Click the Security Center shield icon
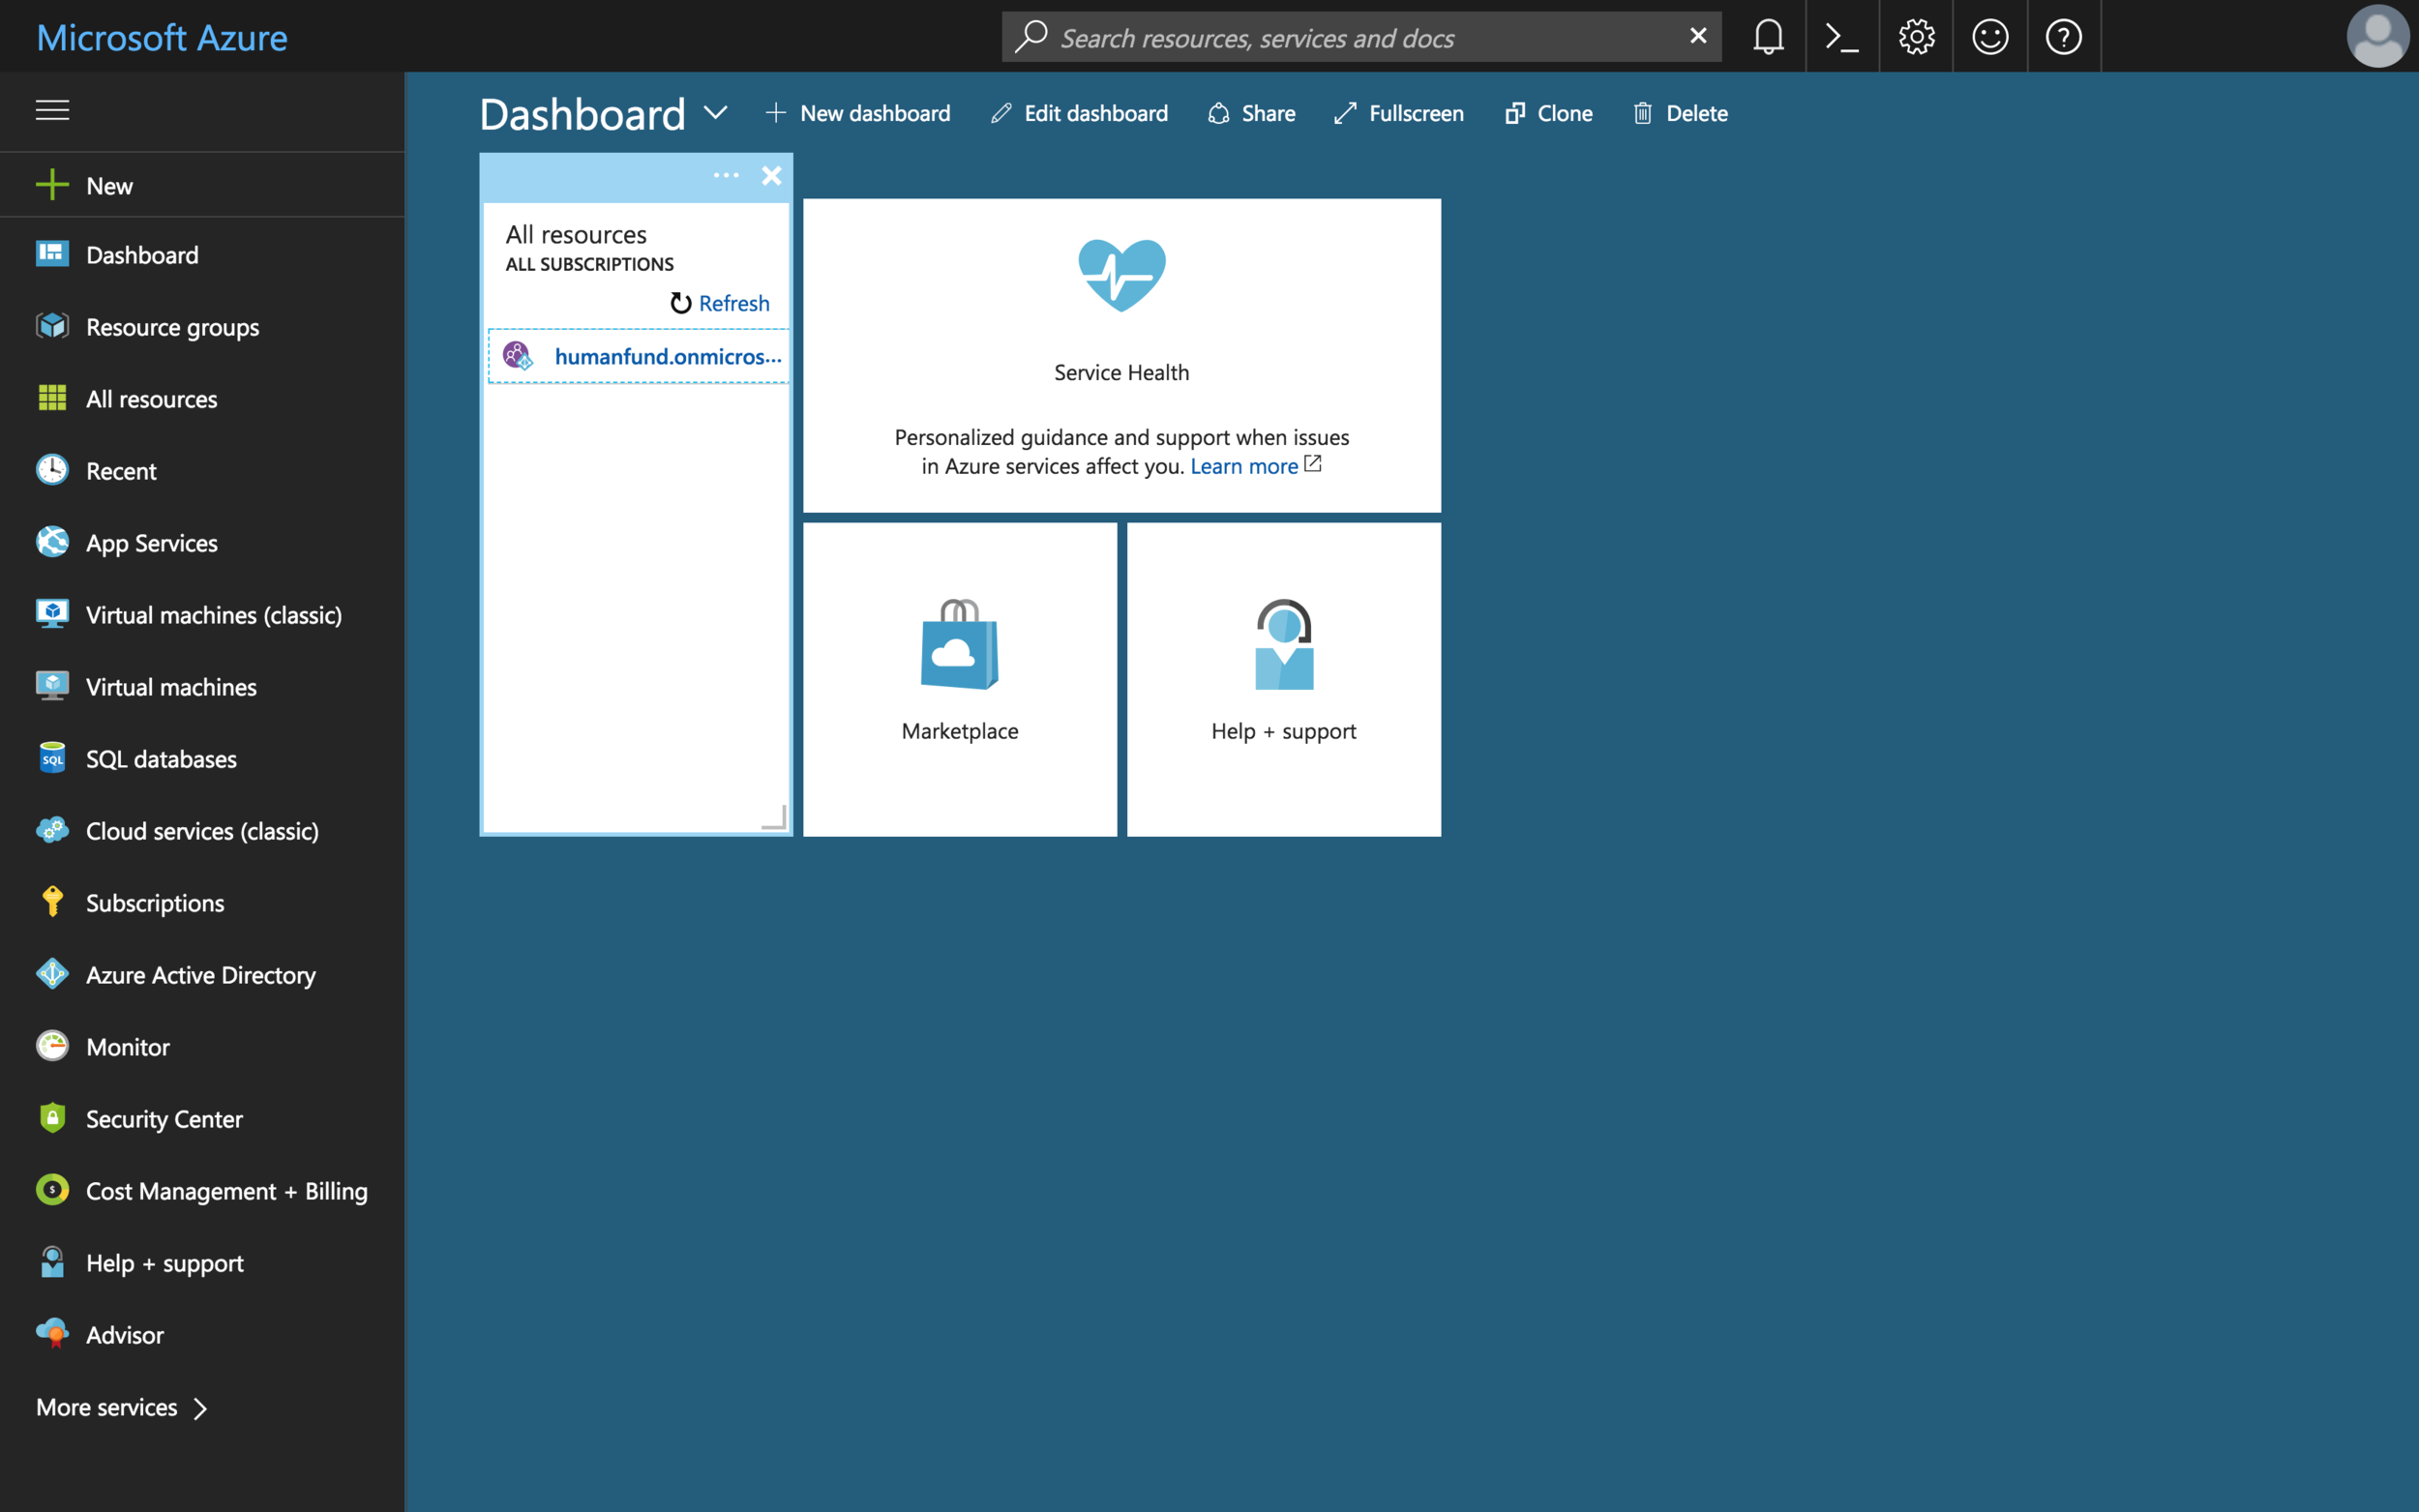This screenshot has width=2419, height=1512. pyautogui.click(x=52, y=1117)
